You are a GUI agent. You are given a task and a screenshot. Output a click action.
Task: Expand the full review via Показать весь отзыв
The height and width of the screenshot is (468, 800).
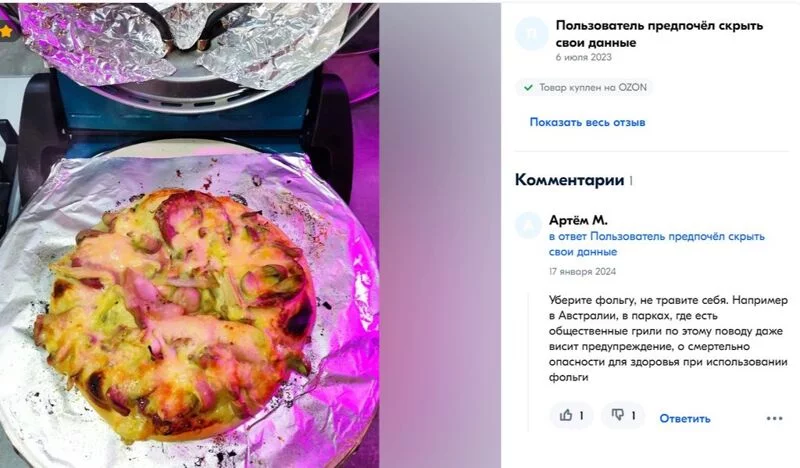coord(587,122)
